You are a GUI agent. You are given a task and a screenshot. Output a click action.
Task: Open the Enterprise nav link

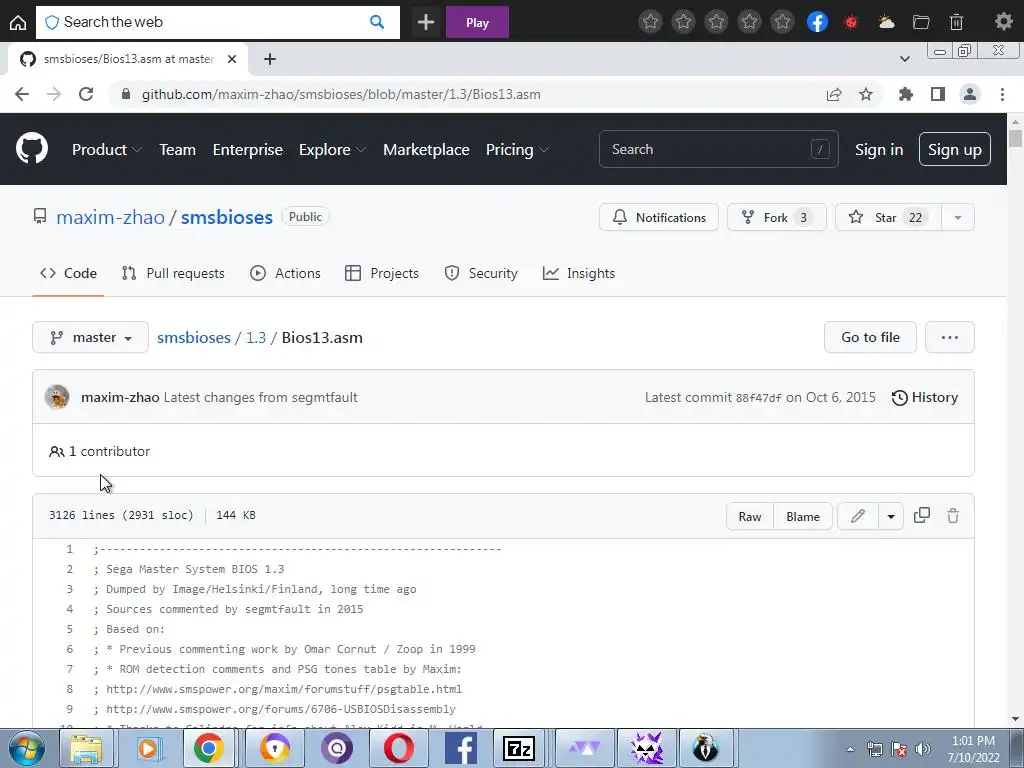[248, 150]
